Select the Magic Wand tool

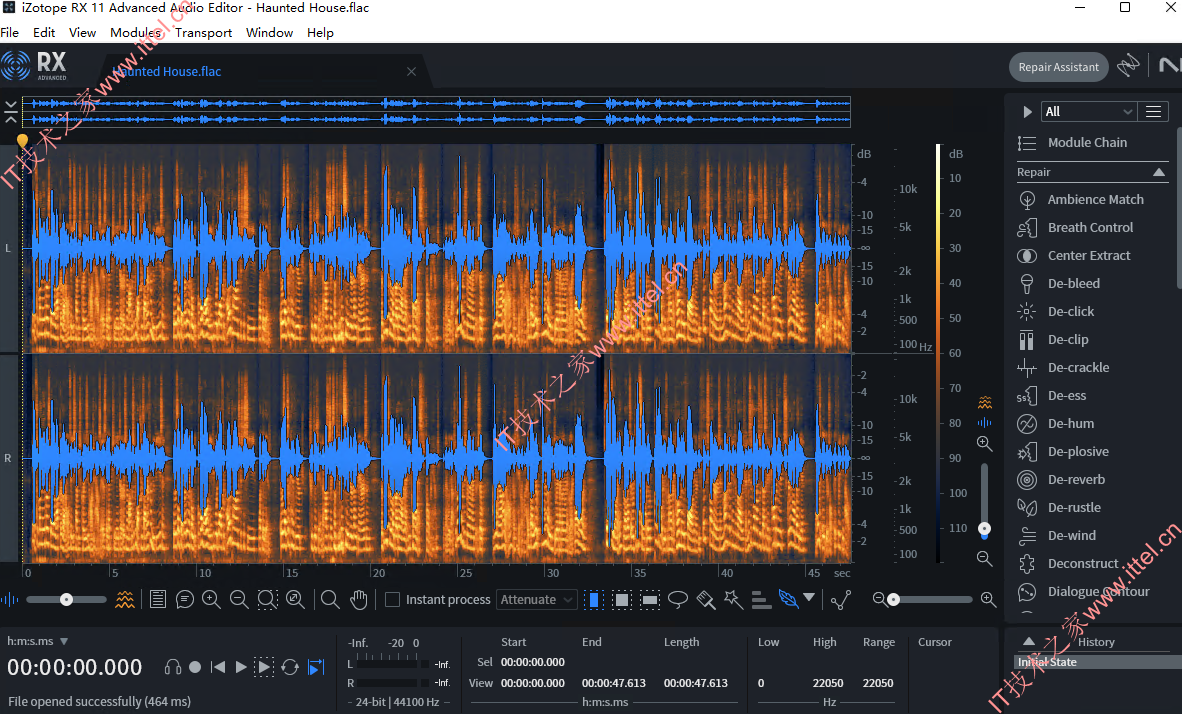(733, 599)
